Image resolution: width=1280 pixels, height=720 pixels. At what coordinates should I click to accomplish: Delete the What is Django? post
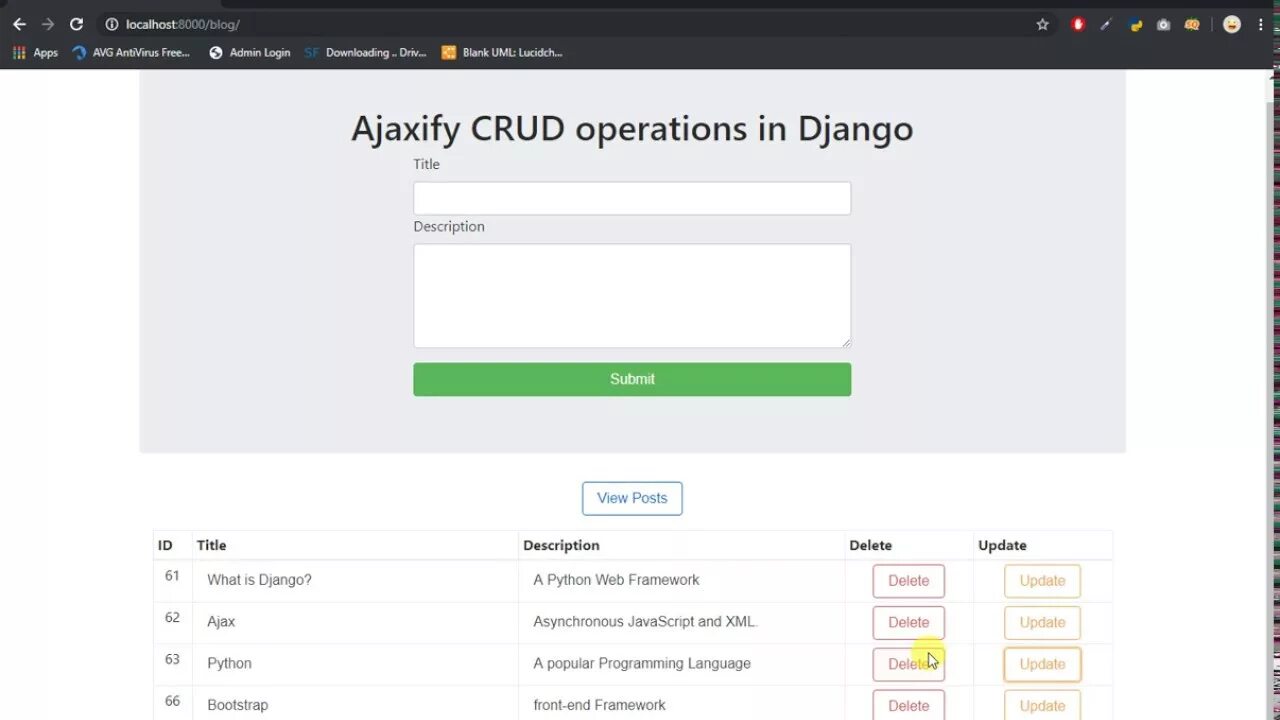(908, 581)
